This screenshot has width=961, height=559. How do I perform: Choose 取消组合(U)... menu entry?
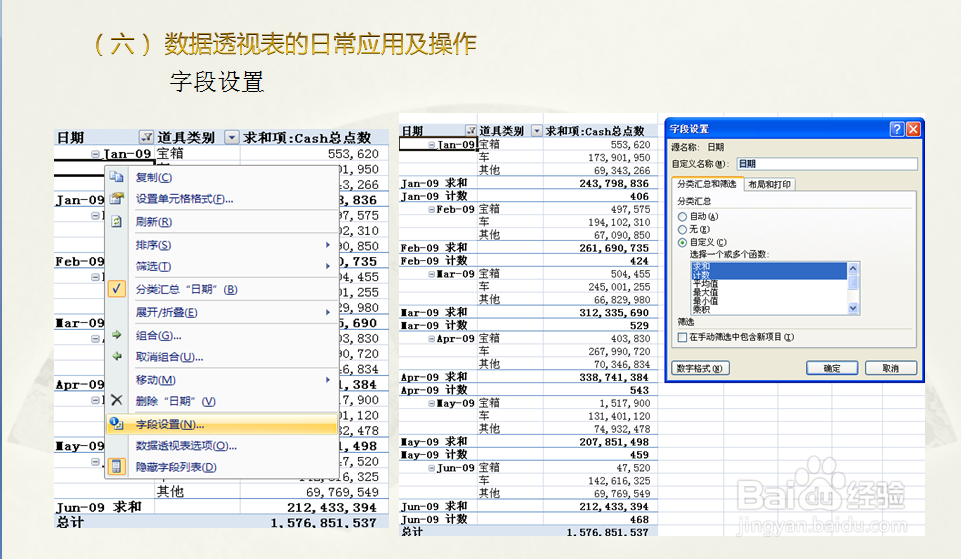tap(222, 357)
